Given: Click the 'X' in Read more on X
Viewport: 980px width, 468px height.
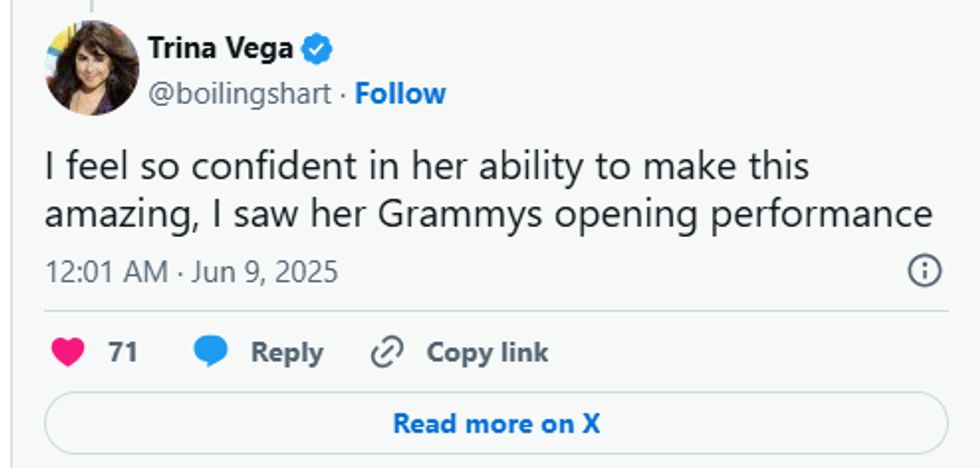Looking at the screenshot, I should click(x=591, y=423).
